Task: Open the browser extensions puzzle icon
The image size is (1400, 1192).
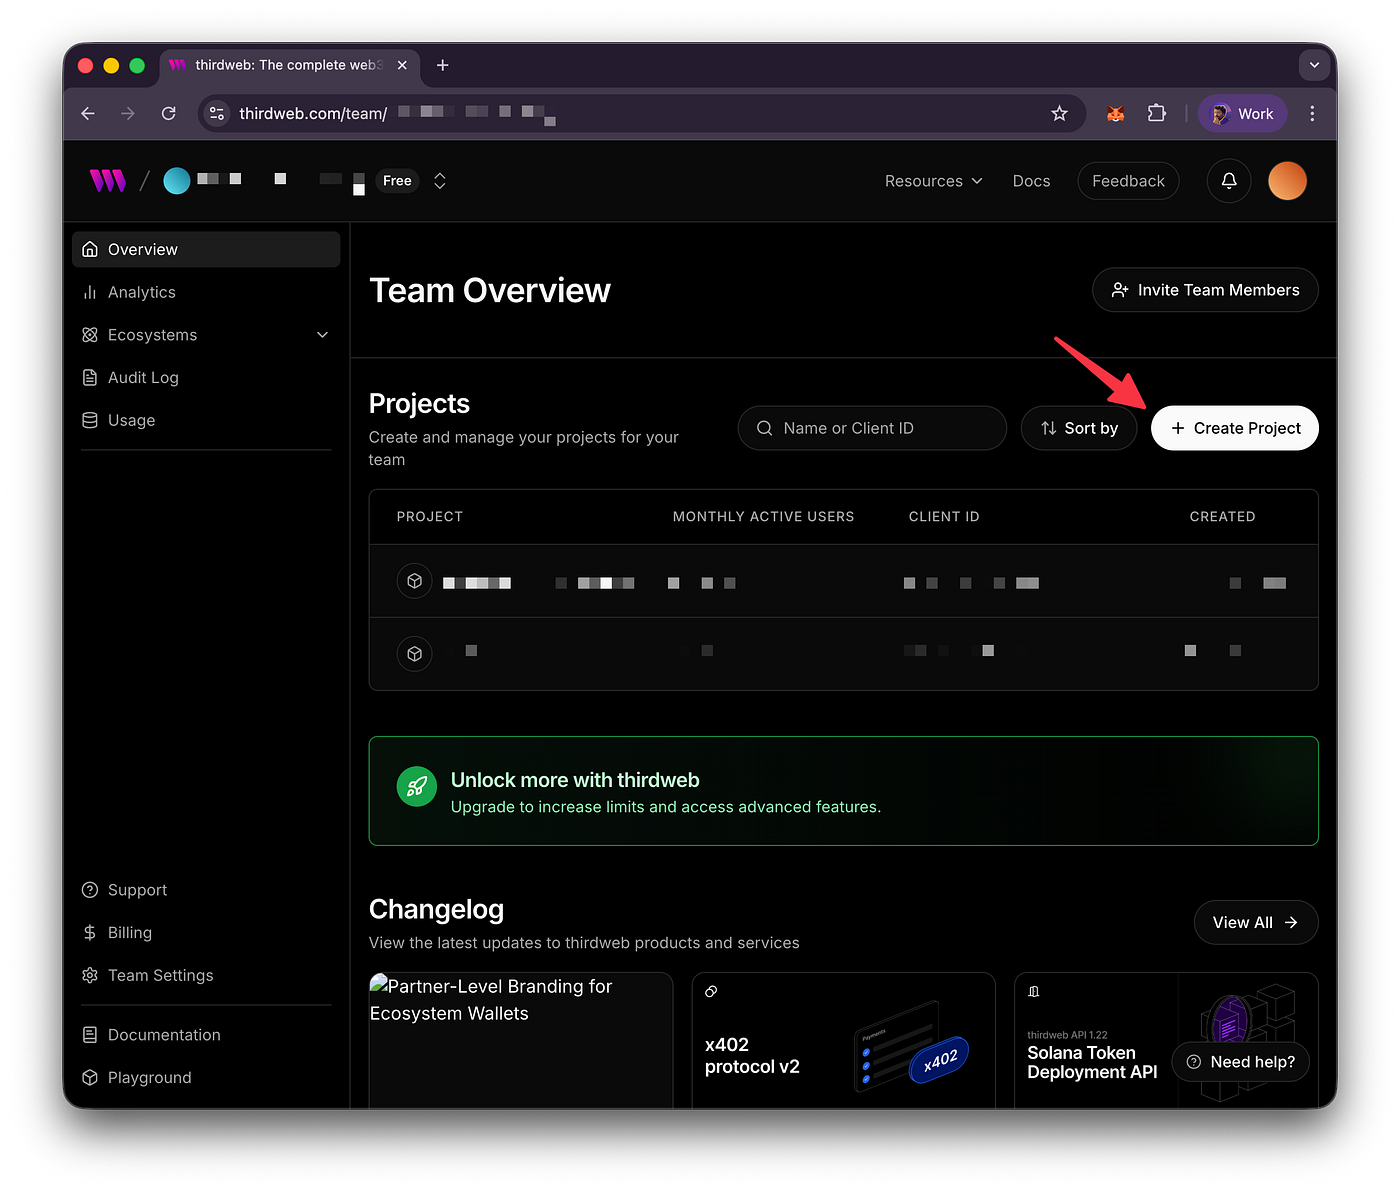Action: pos(1157,113)
